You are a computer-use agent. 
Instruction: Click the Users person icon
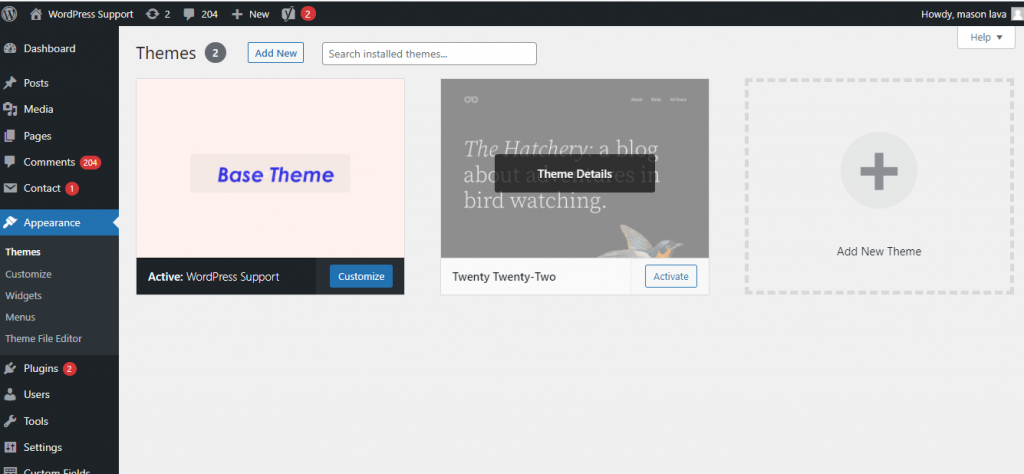coord(10,394)
